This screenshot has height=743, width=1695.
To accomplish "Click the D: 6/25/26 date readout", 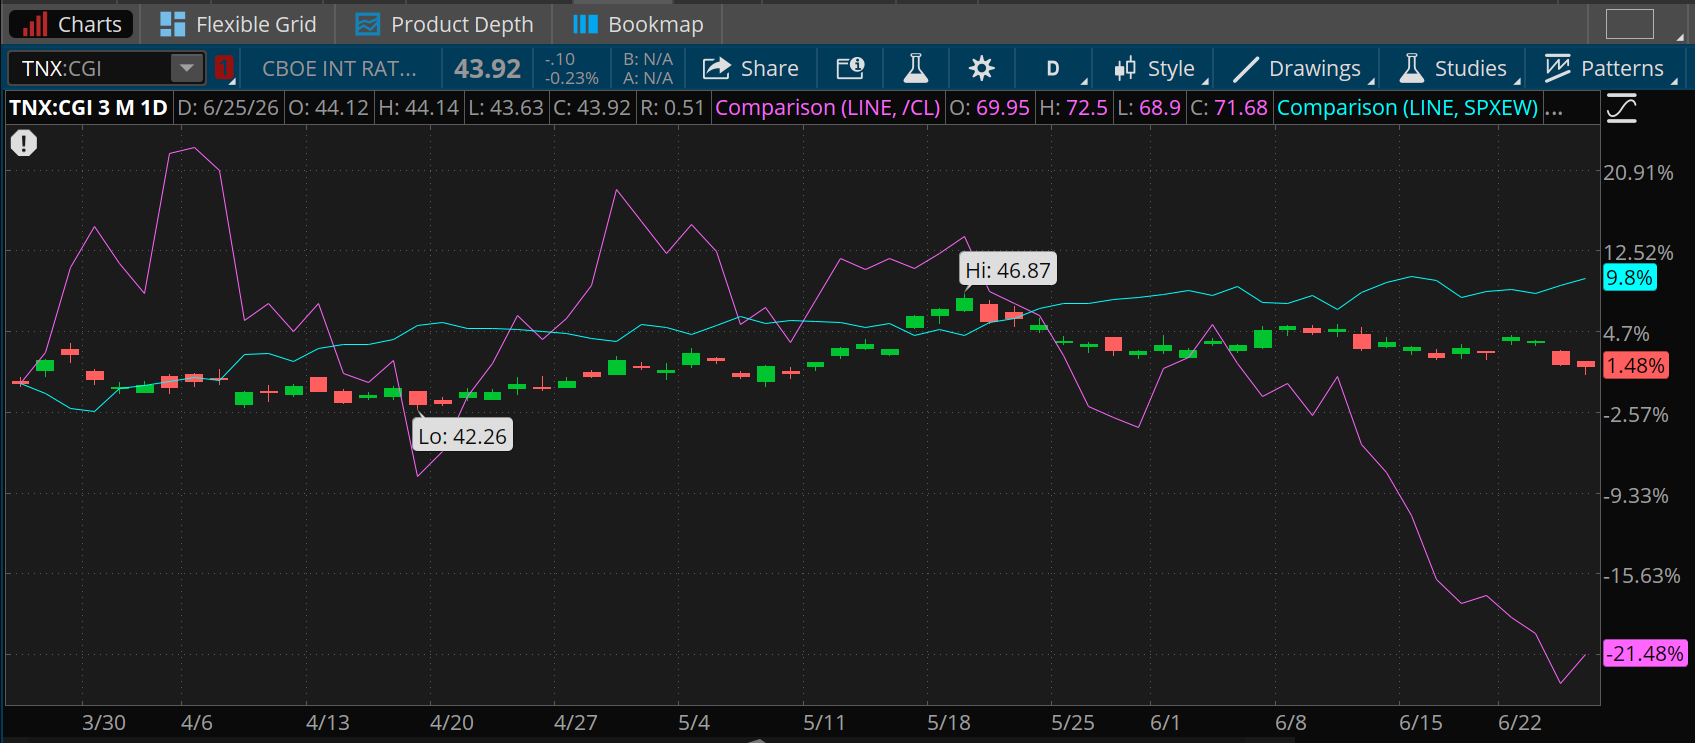I will point(228,107).
